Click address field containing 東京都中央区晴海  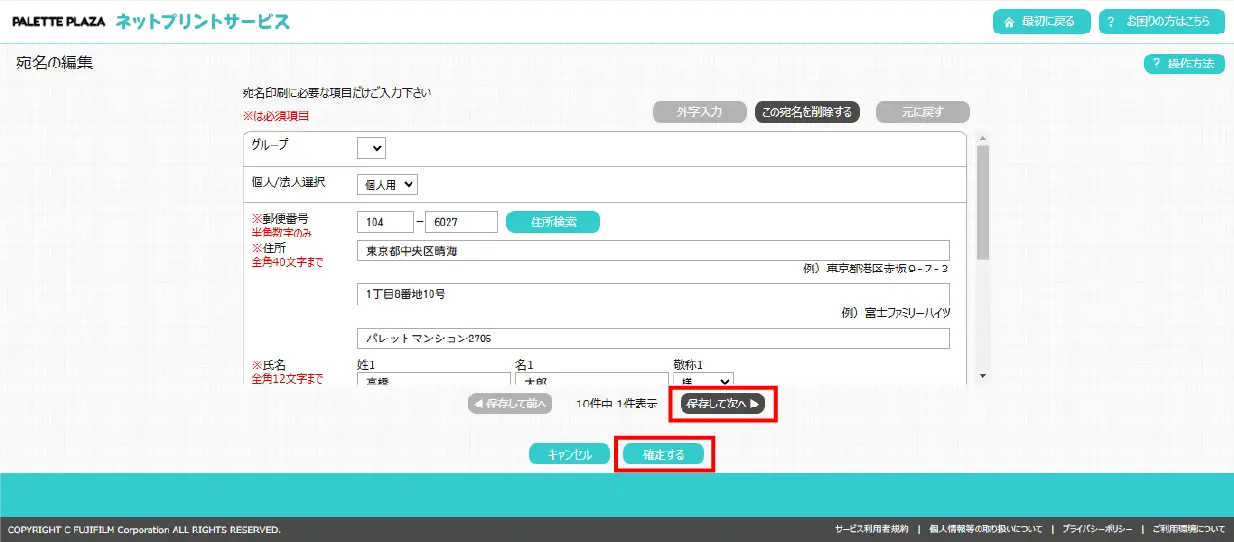click(652, 251)
